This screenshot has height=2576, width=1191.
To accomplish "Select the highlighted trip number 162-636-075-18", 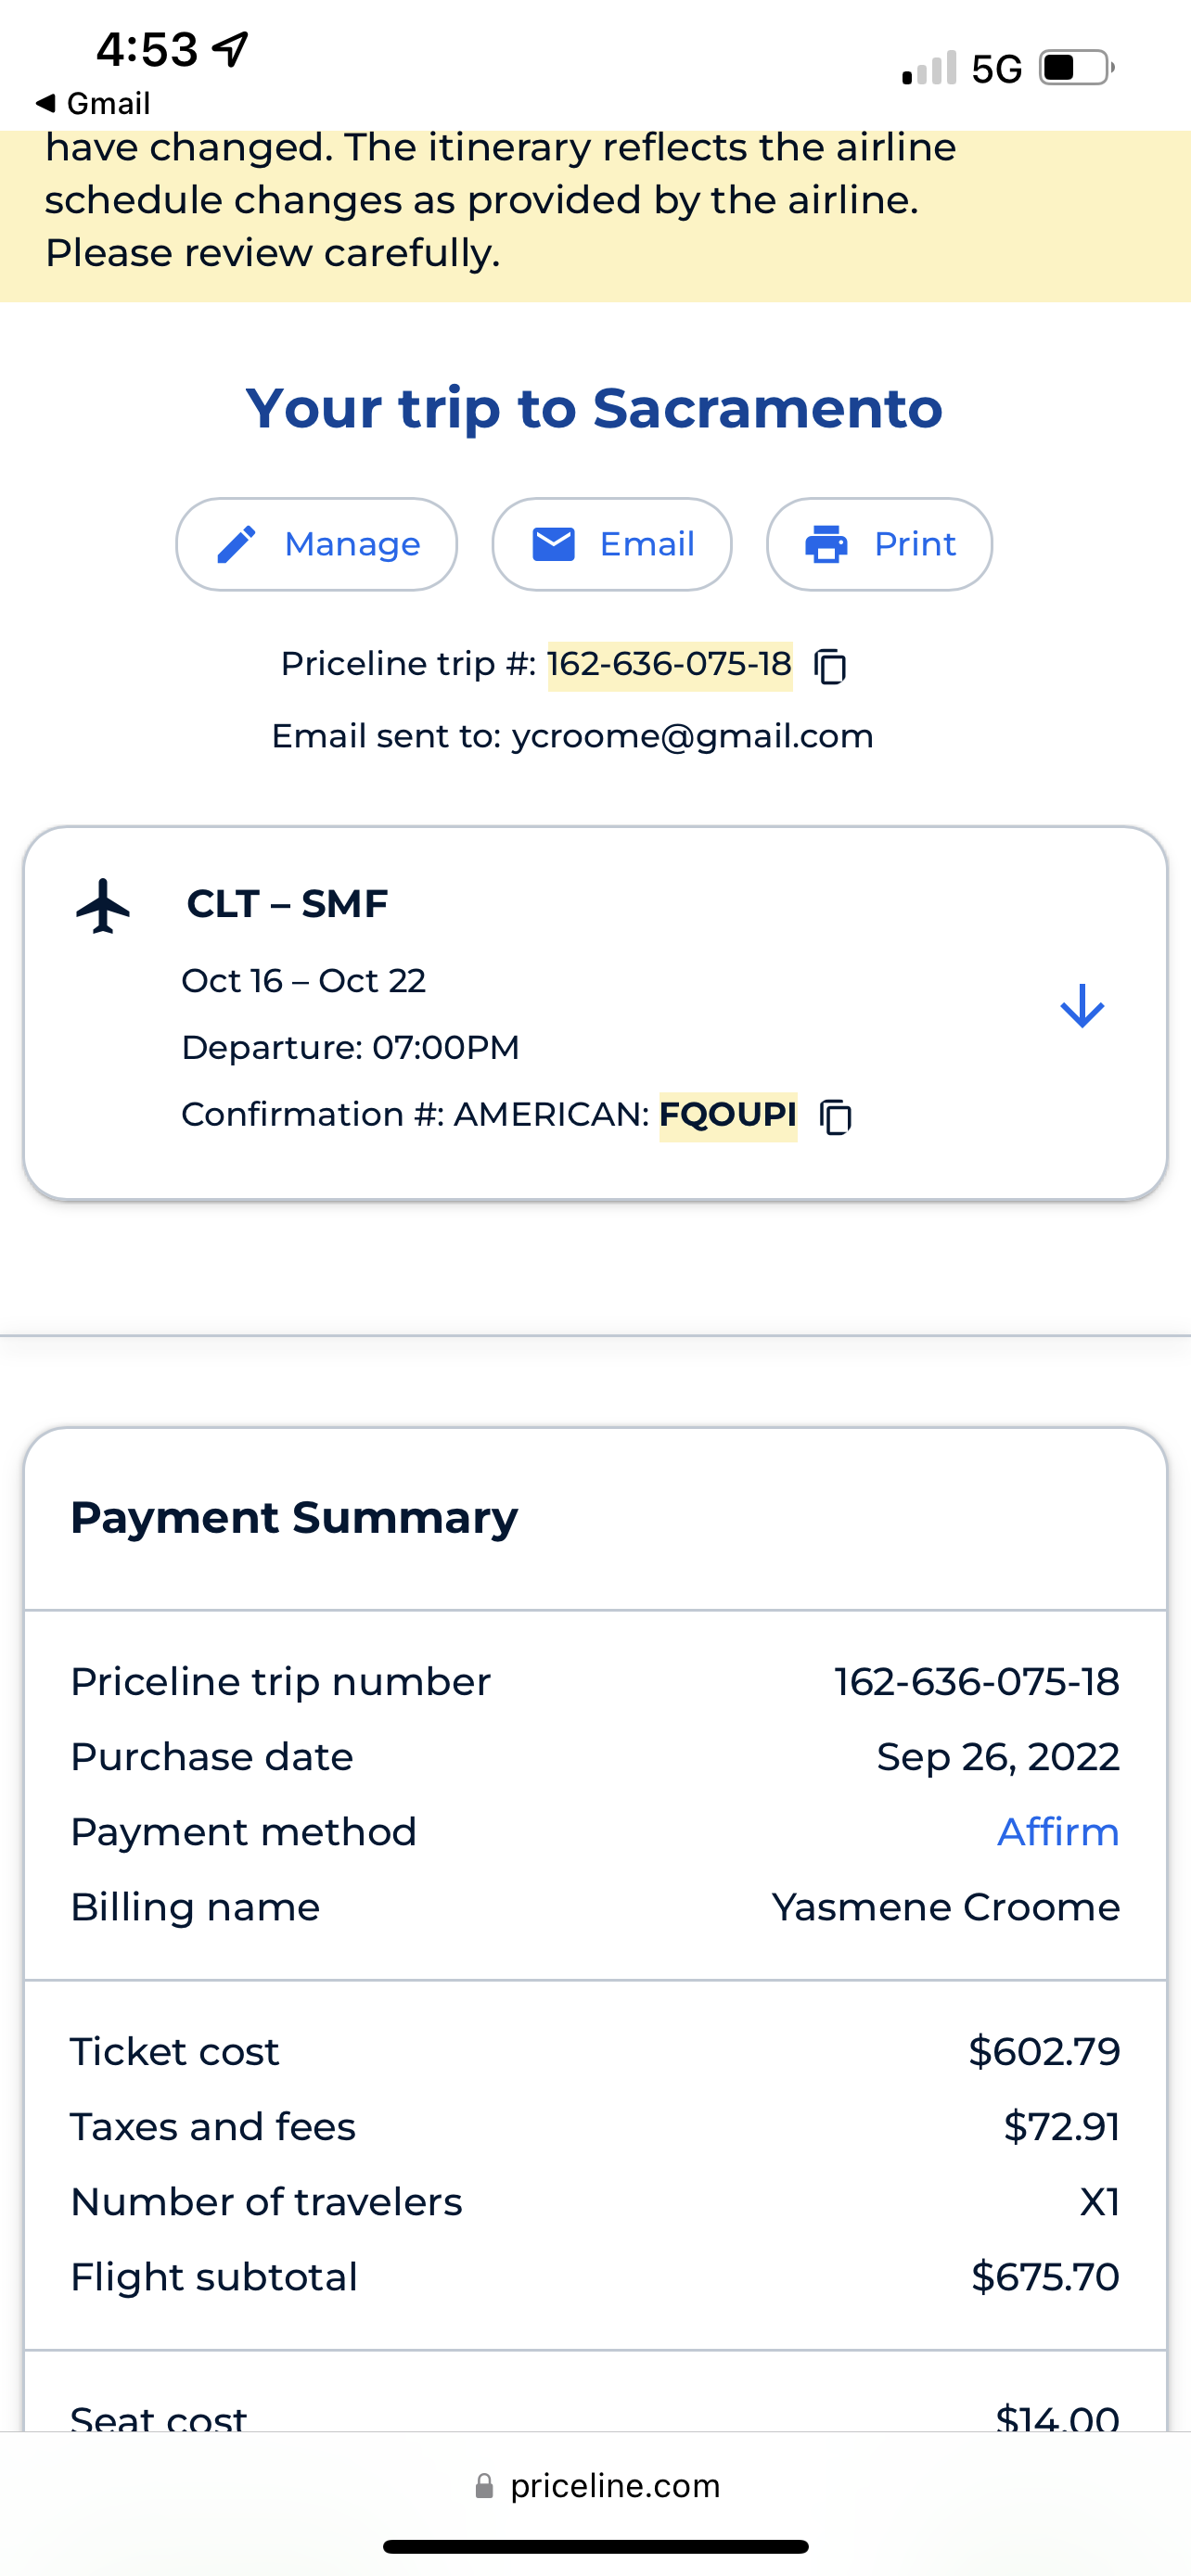I will click(x=669, y=664).
